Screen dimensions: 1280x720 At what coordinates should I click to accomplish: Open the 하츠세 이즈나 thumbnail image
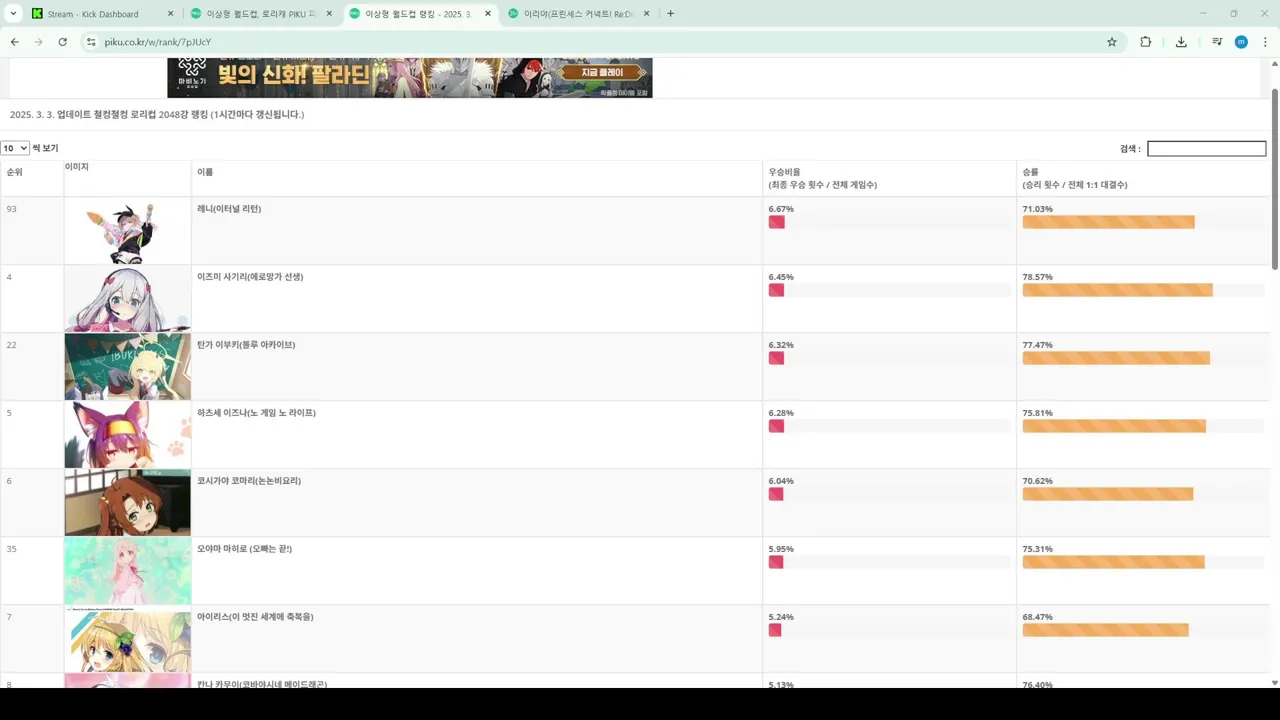coord(128,436)
